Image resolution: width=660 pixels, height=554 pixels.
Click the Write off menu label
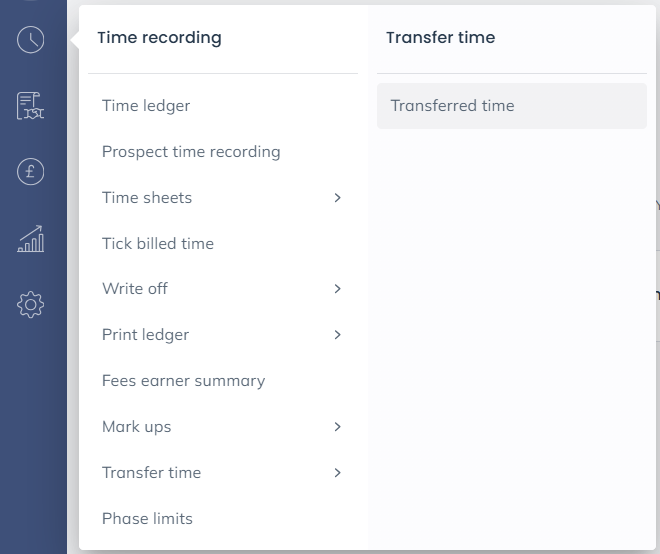[x=135, y=289]
